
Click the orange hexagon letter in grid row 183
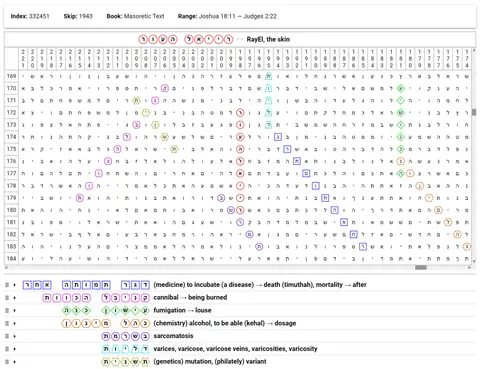467,247
